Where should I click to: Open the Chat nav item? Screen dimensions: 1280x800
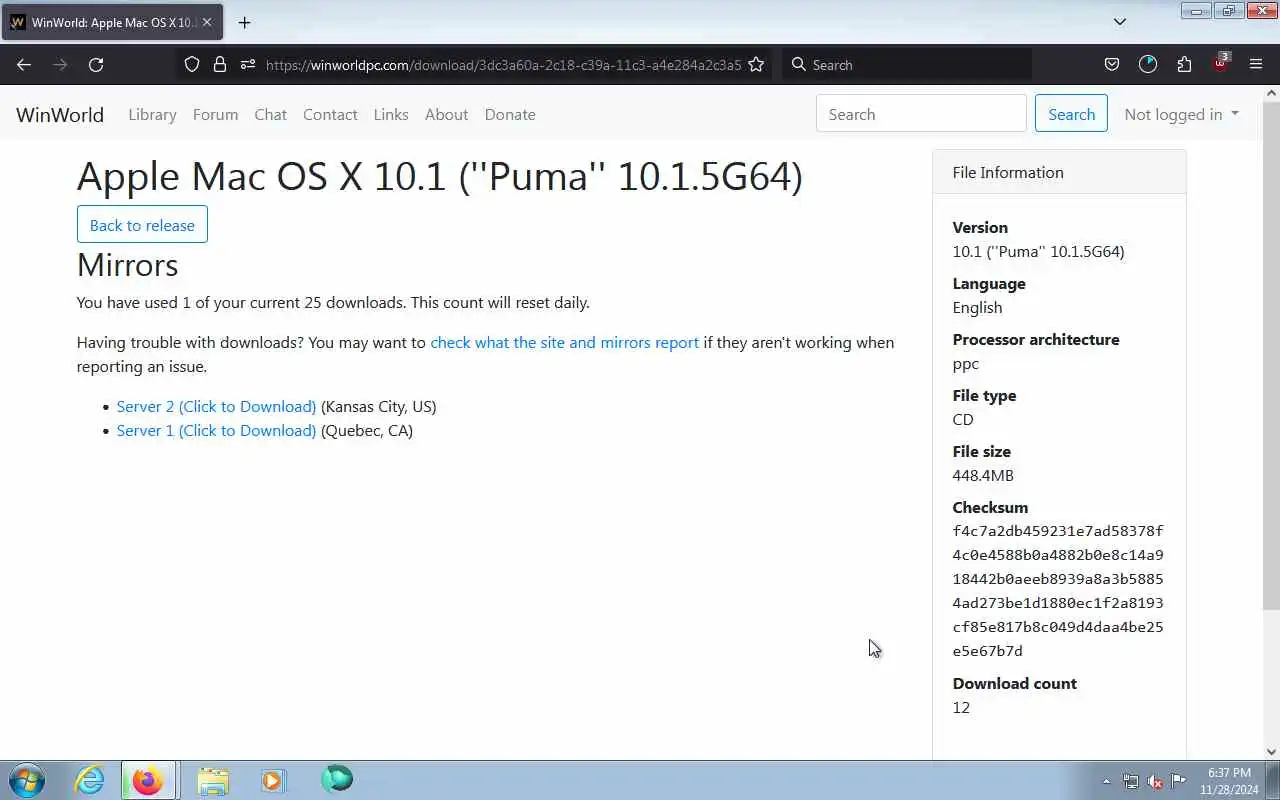pyautogui.click(x=270, y=114)
